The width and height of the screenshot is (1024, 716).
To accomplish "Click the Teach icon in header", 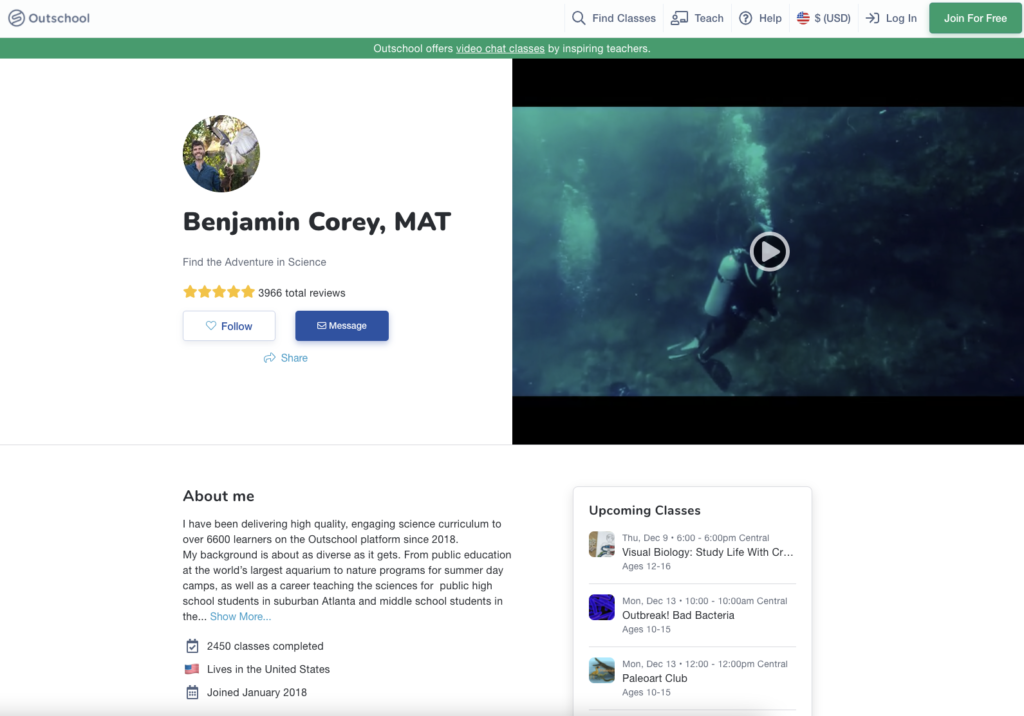I will coord(680,18).
